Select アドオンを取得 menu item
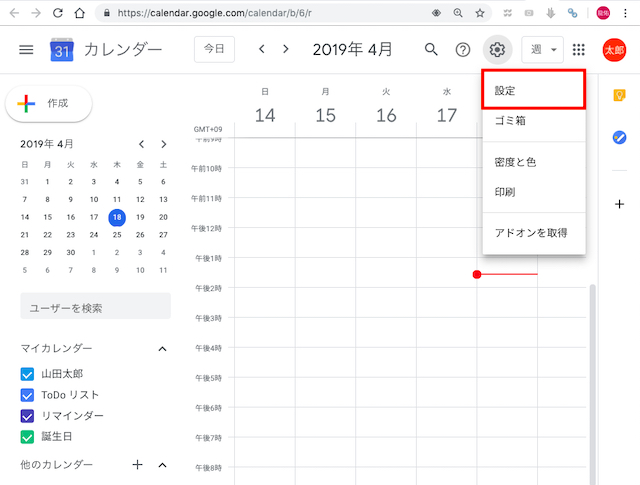The image size is (640, 485). click(534, 233)
